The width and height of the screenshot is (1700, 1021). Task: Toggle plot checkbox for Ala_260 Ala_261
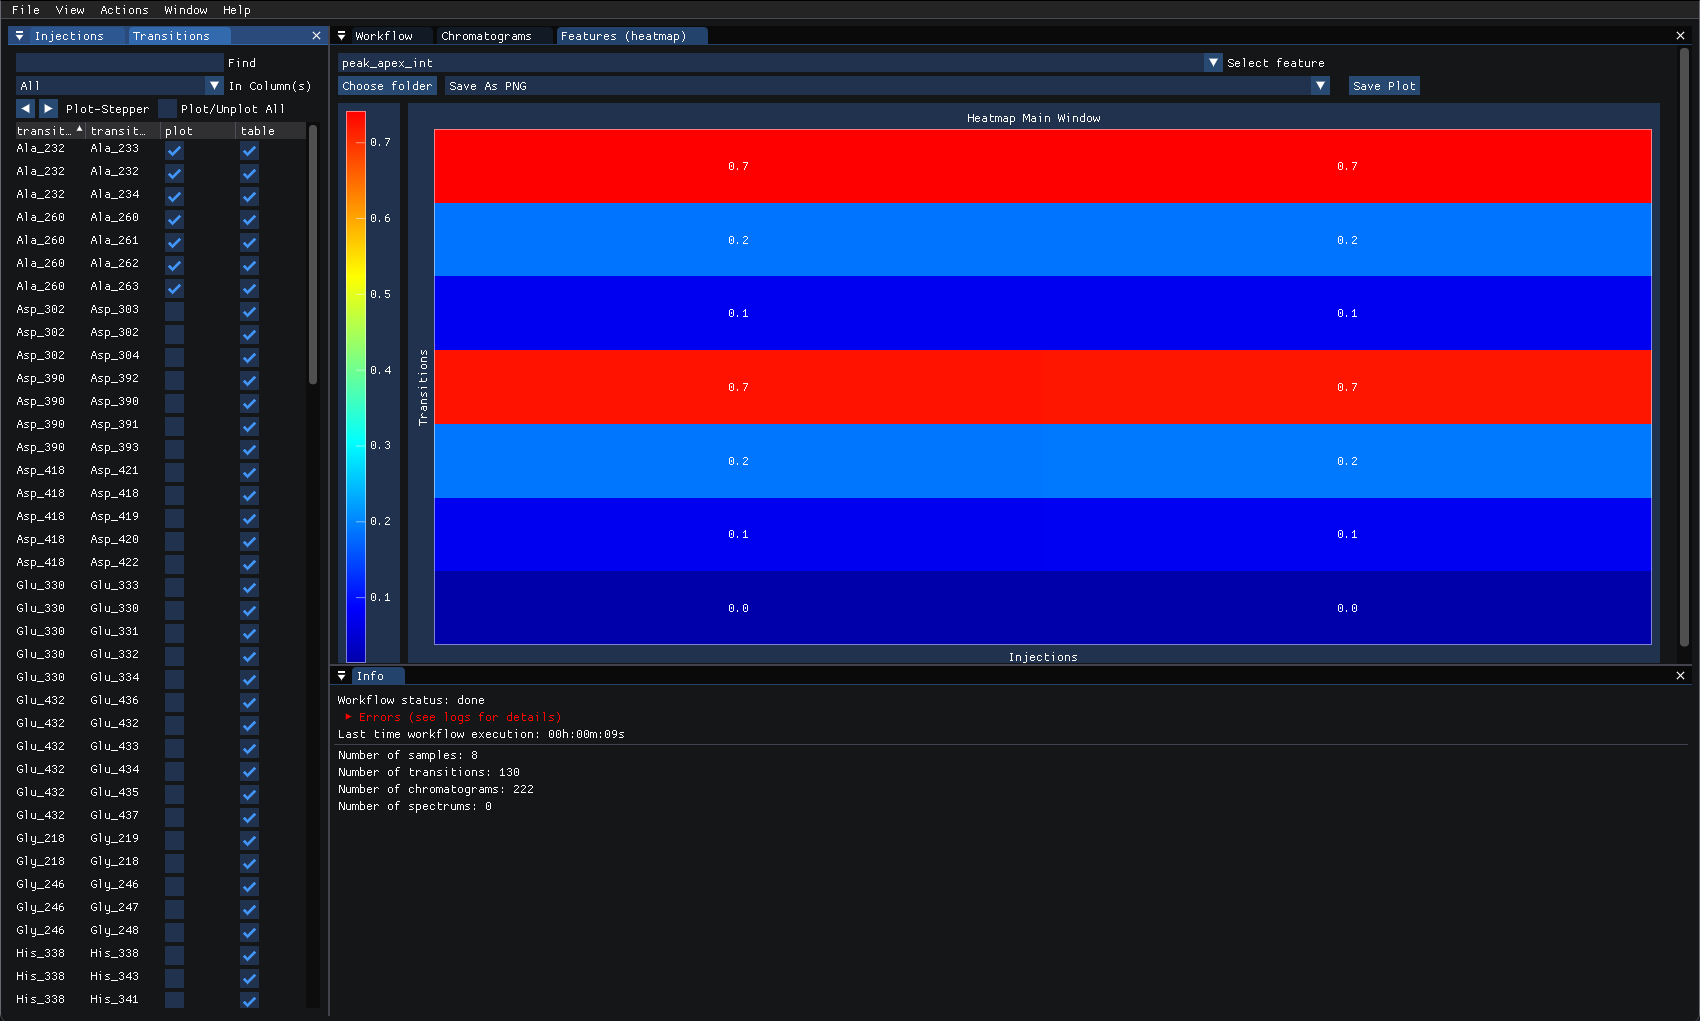174,242
